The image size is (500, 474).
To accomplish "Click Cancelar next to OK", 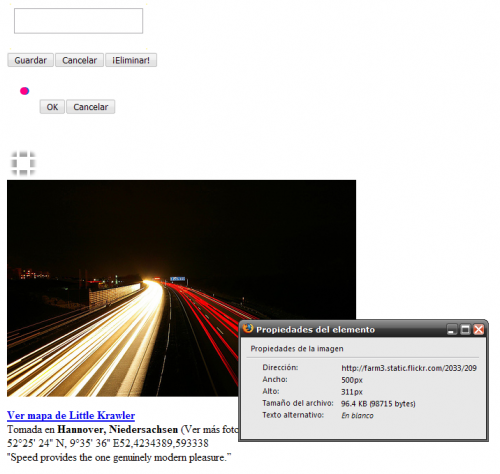I will click(91, 107).
